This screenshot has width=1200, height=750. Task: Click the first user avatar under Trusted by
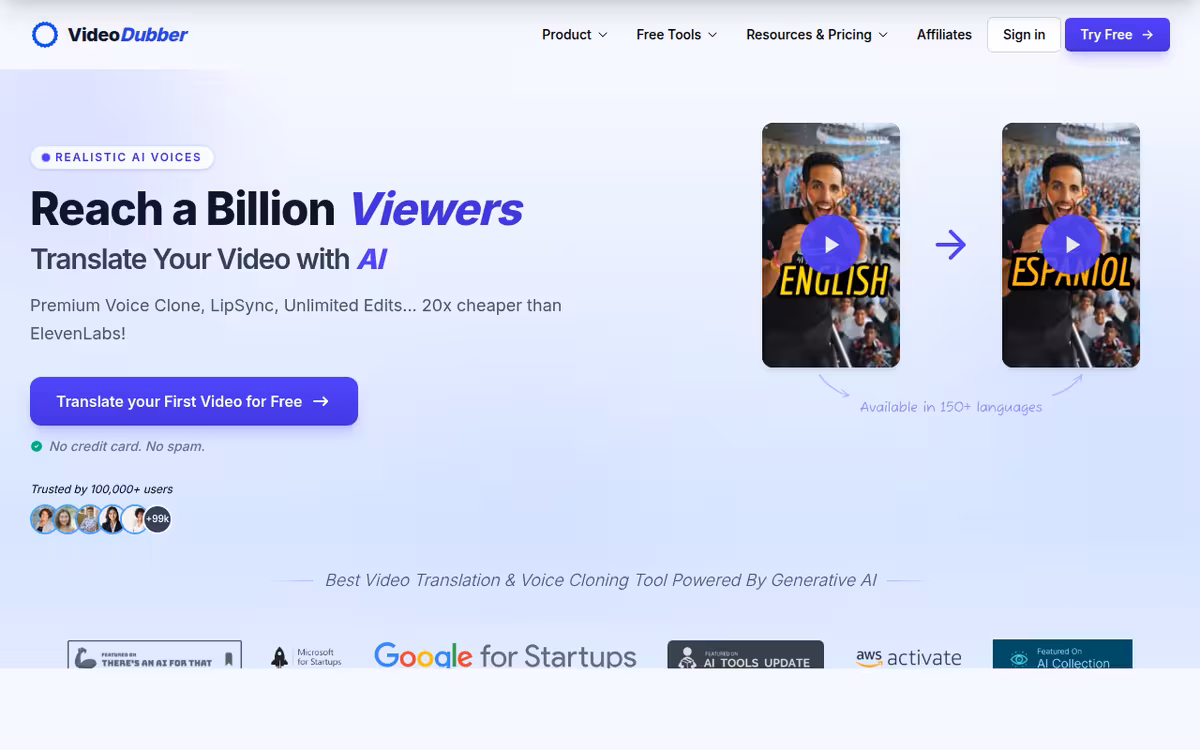pyautogui.click(x=44, y=519)
